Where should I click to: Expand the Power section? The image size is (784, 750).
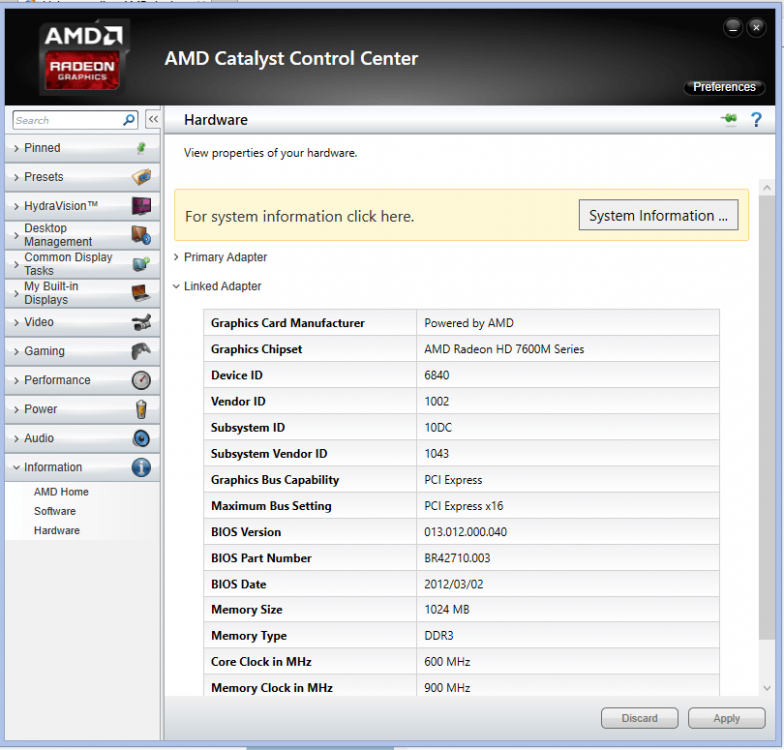82,409
